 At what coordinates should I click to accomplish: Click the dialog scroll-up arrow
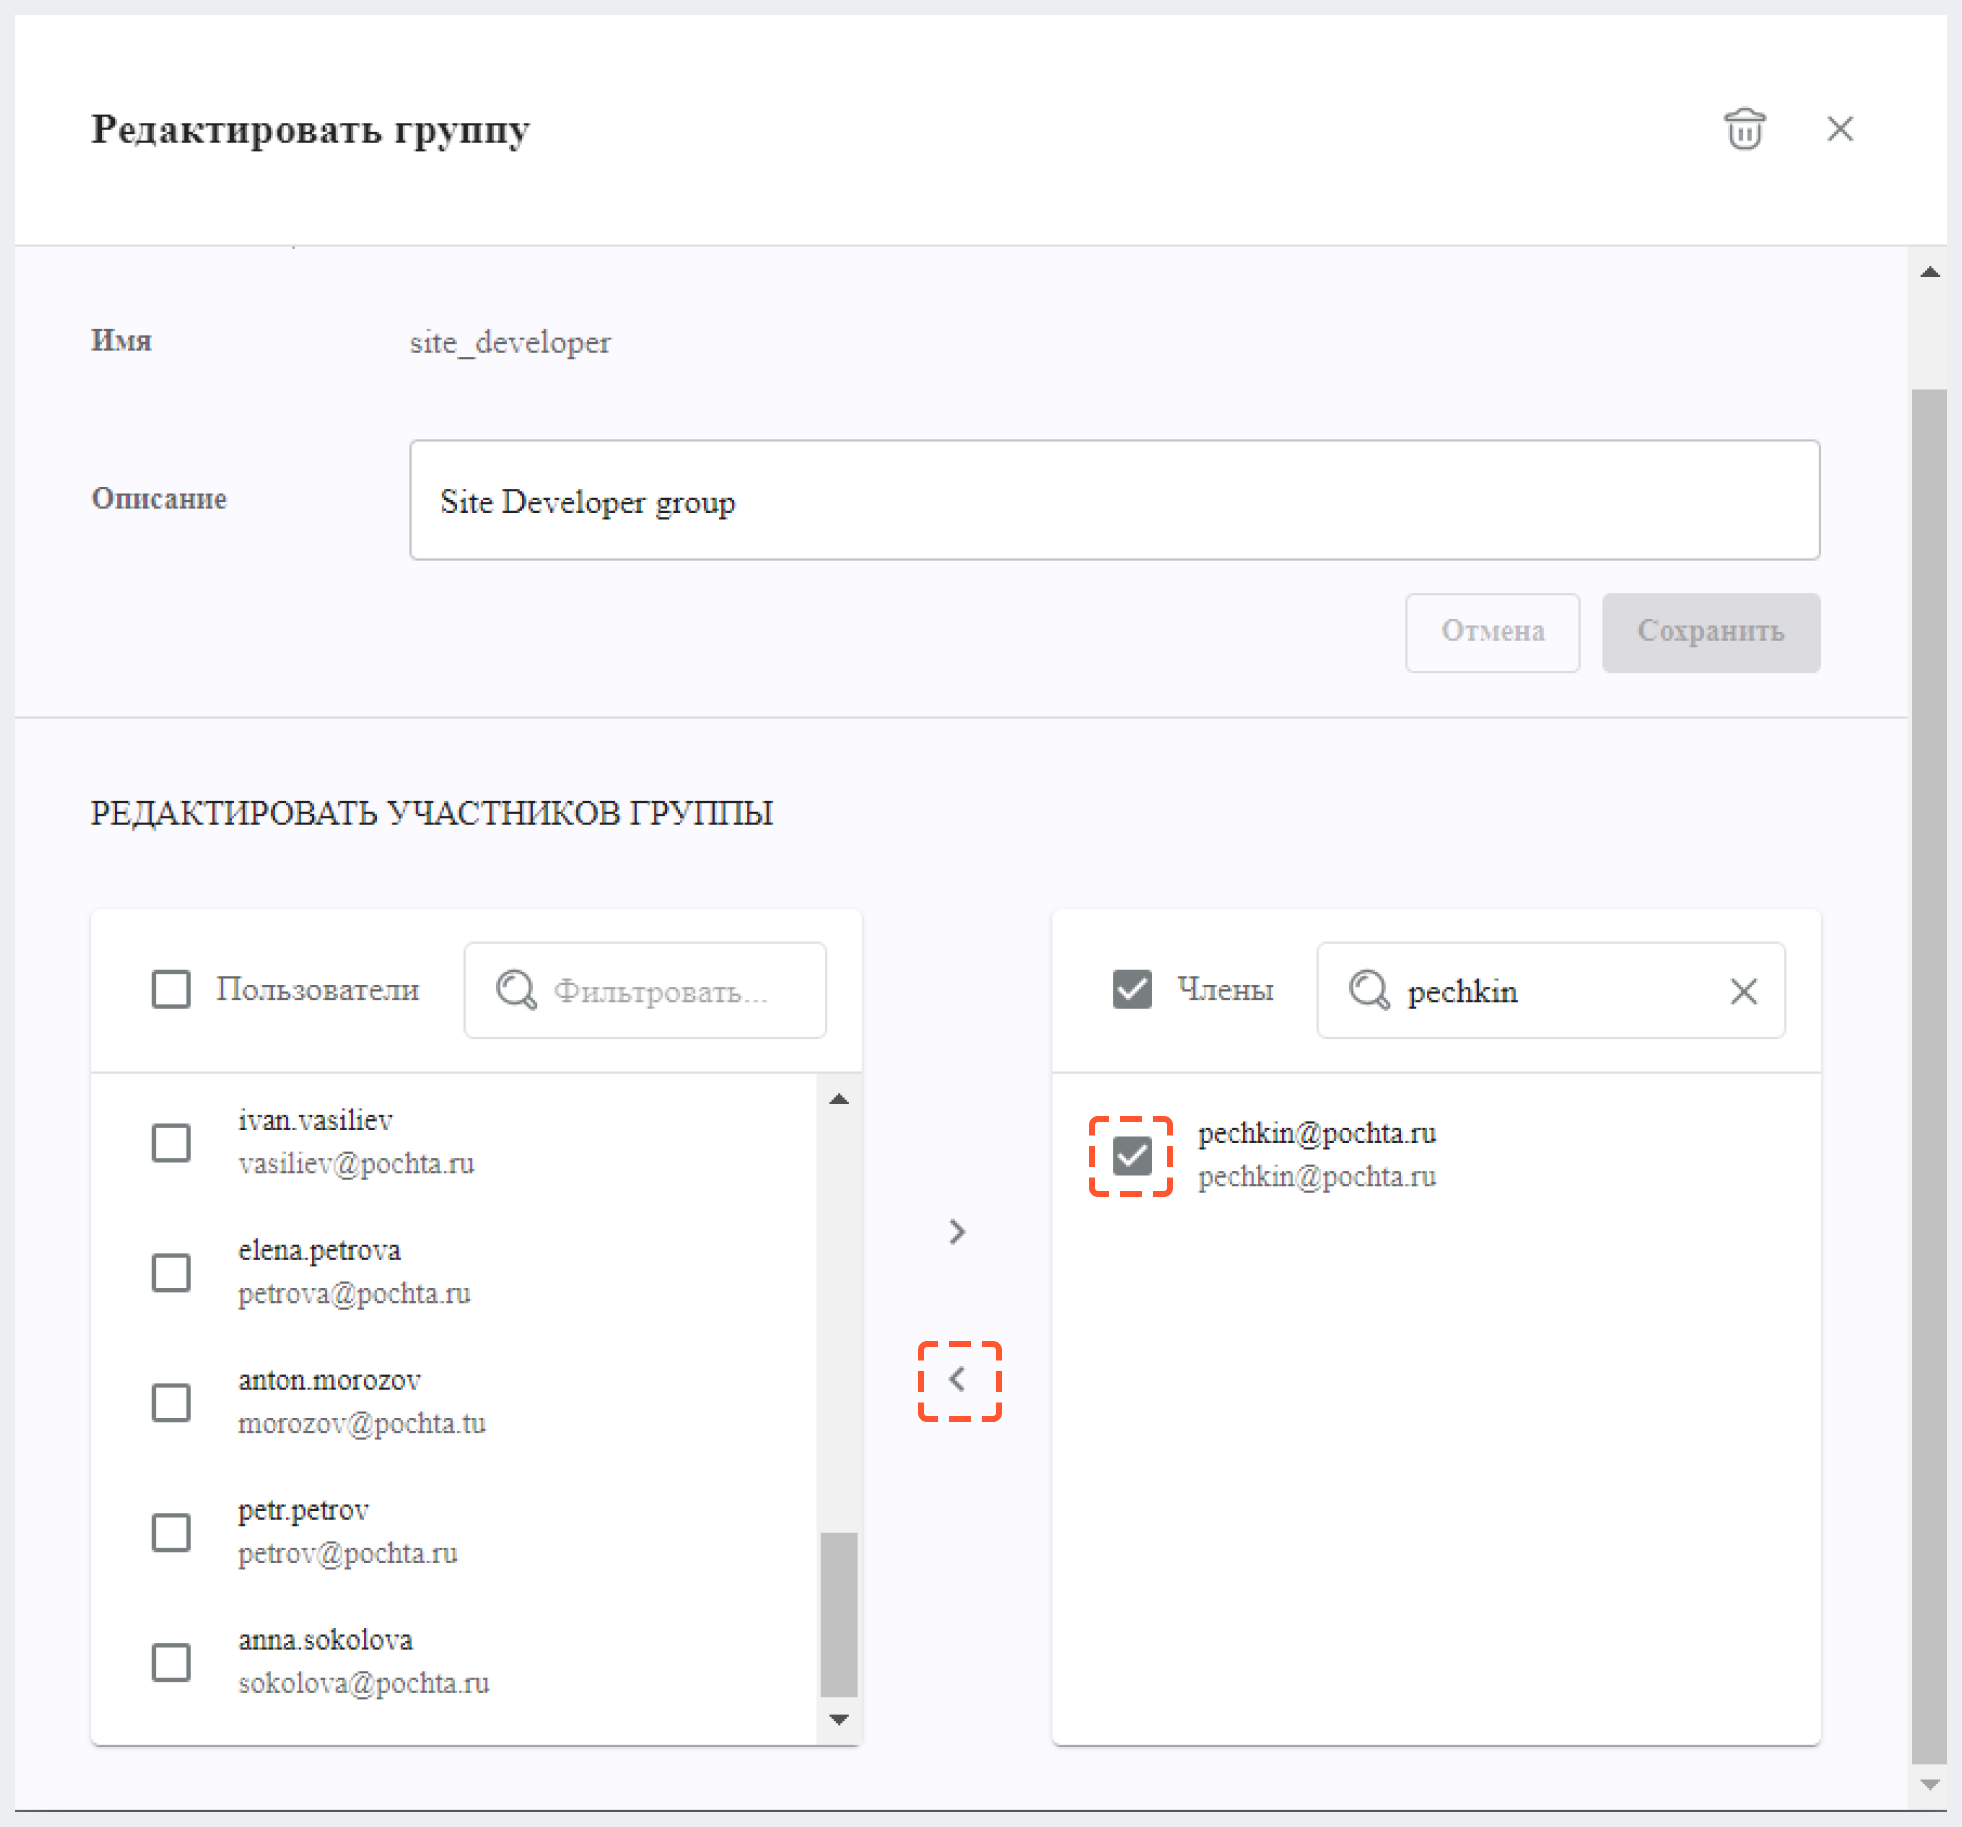1930,272
